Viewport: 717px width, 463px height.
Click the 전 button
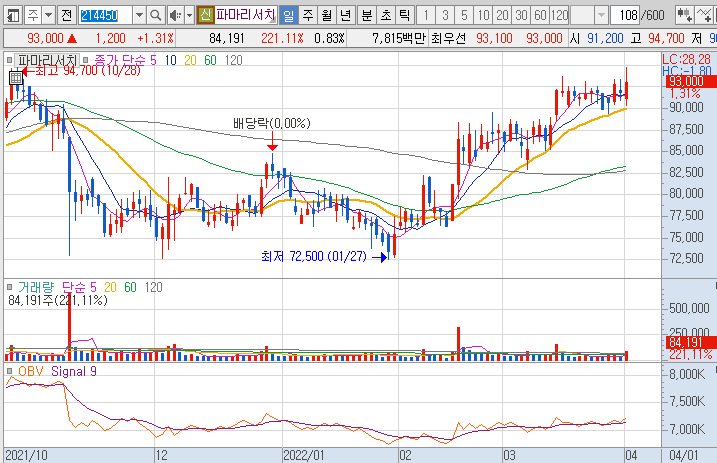pos(67,16)
